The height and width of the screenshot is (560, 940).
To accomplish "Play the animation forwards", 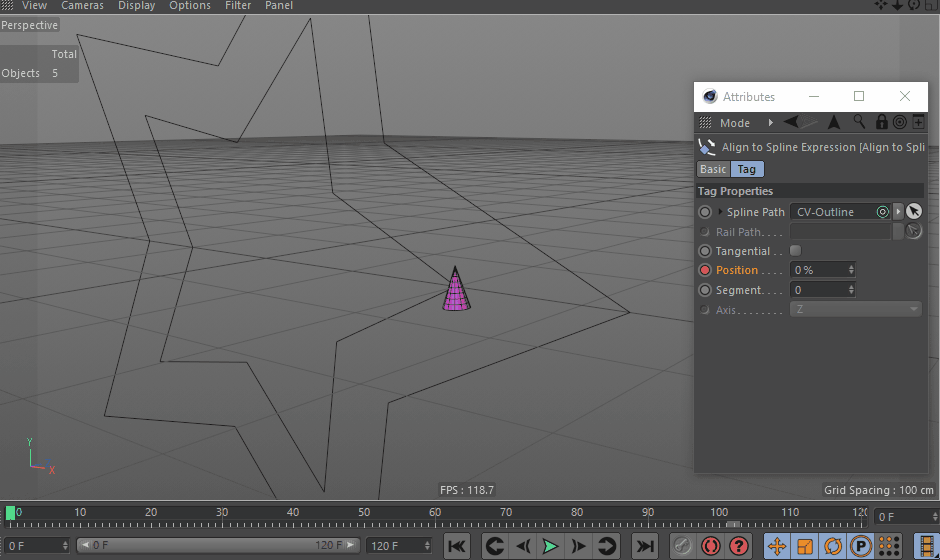I will click(550, 546).
